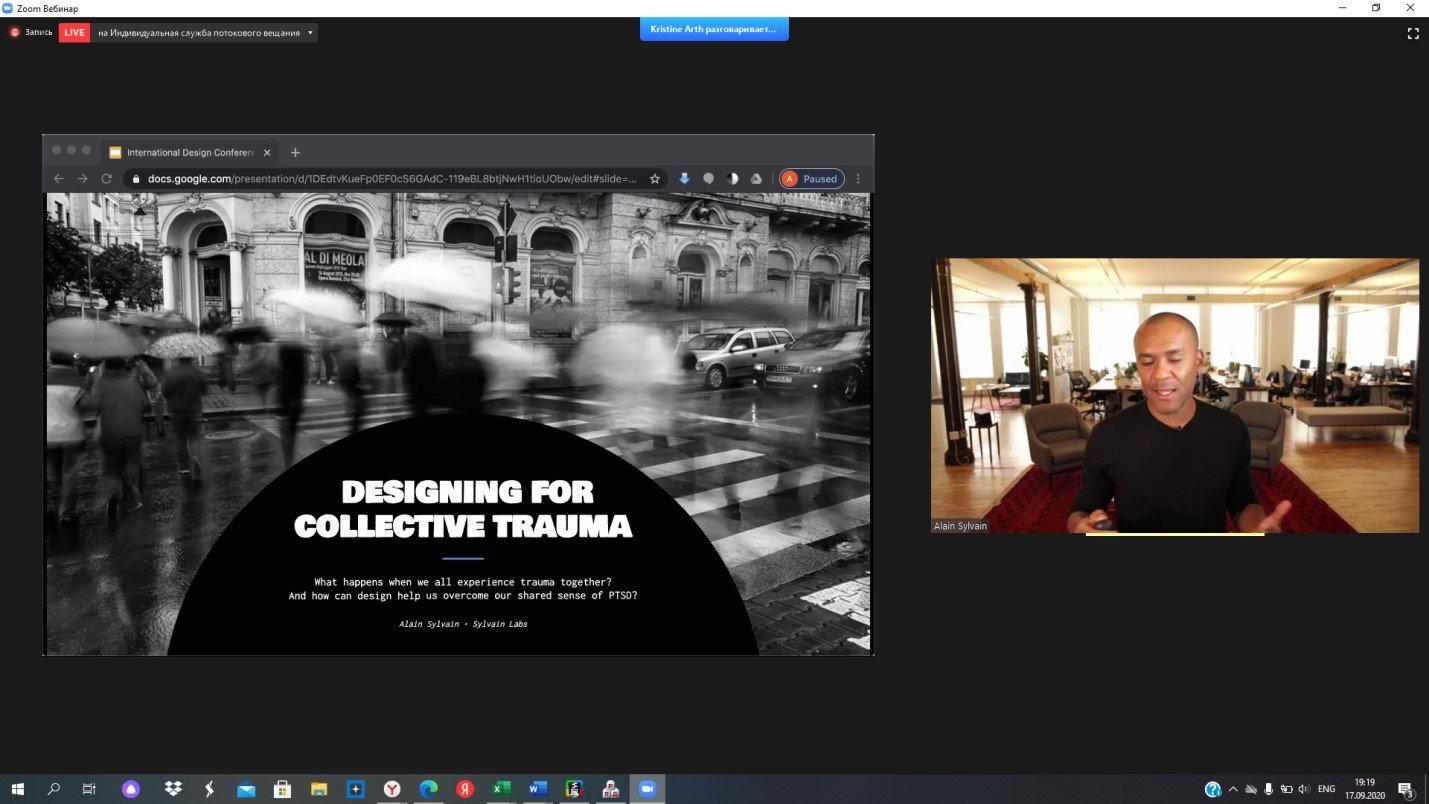
Task: Click the docs.google.com address bar
Action: point(395,179)
